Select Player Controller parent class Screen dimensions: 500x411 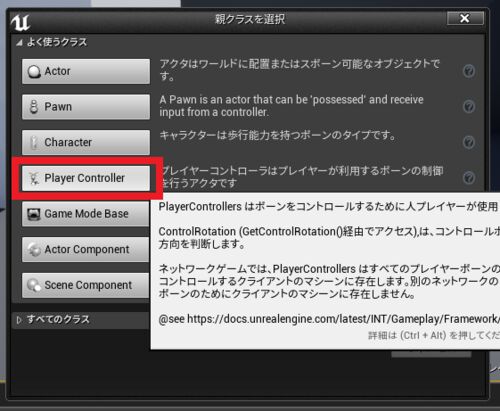(86, 178)
